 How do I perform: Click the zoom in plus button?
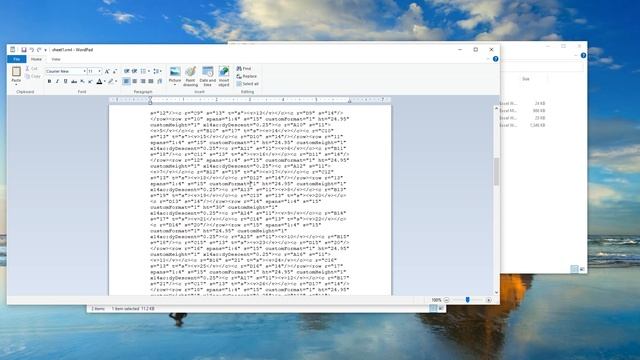[488, 300]
